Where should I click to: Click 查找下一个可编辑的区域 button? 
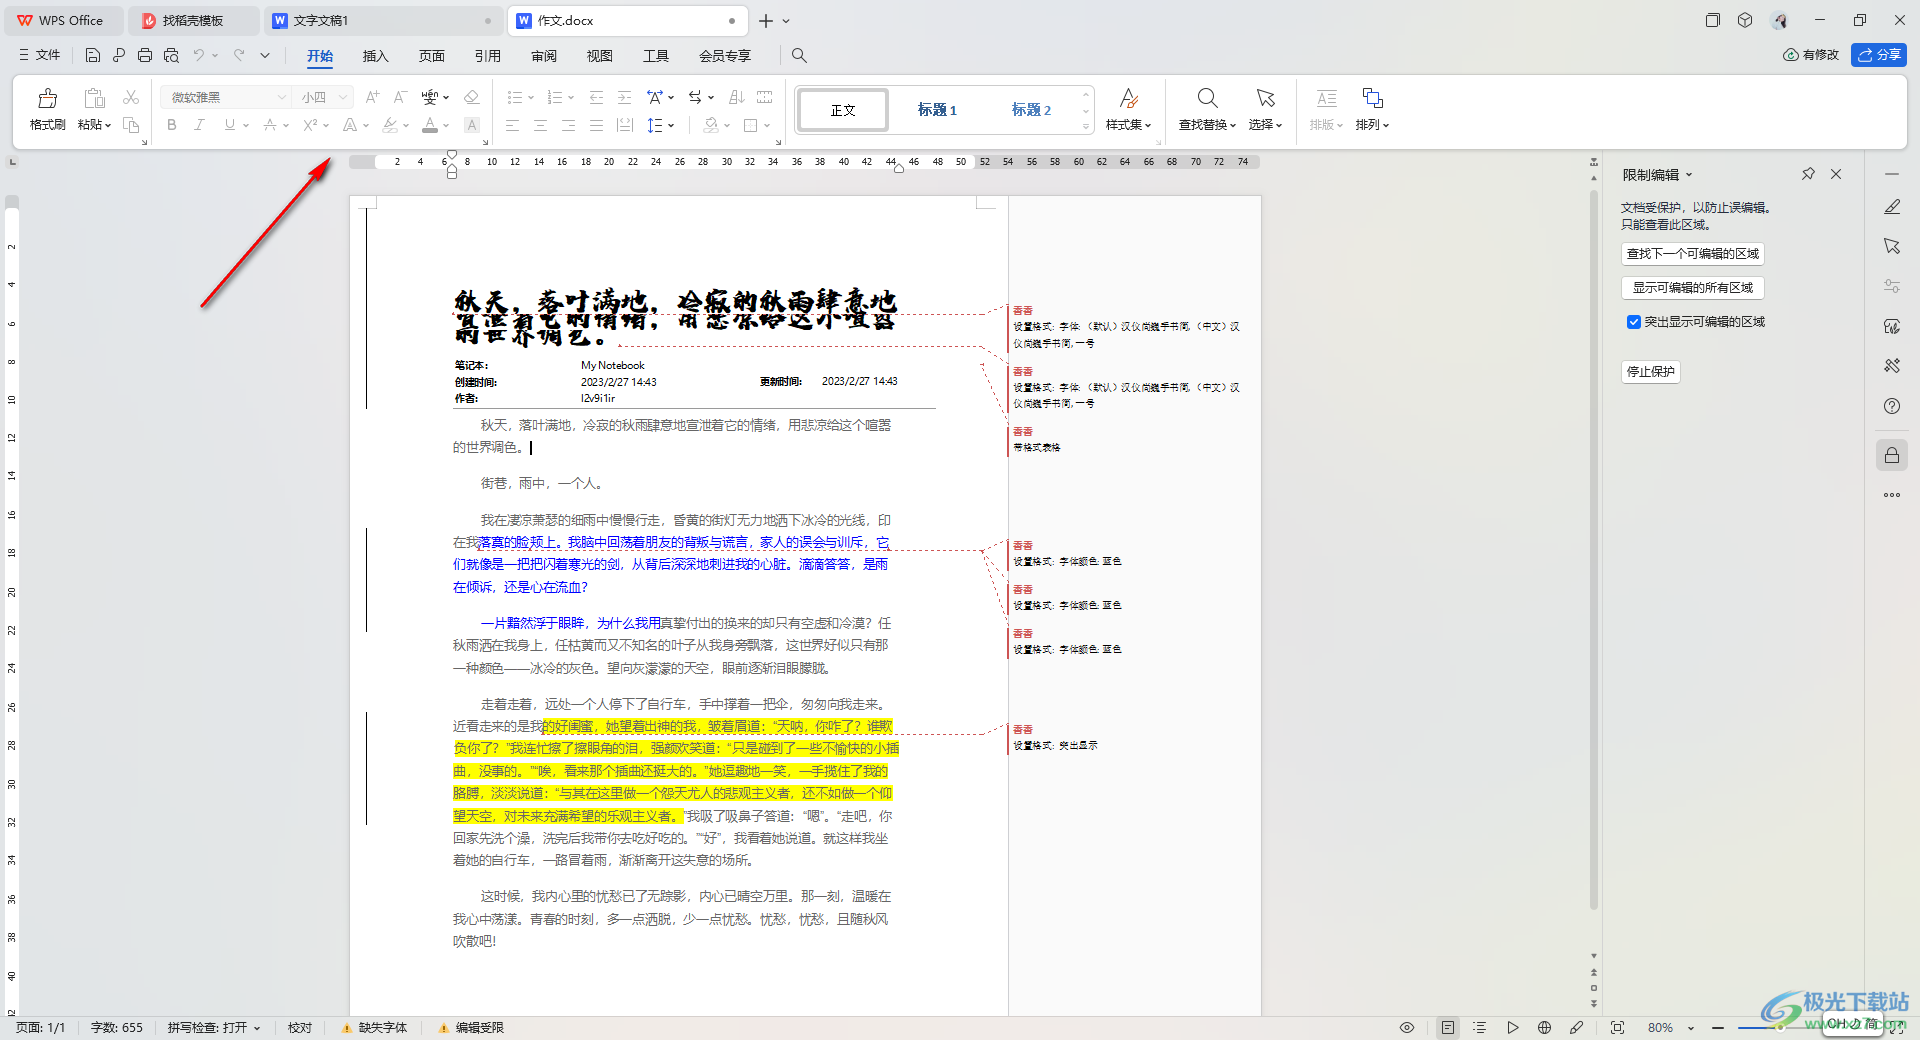1692,254
